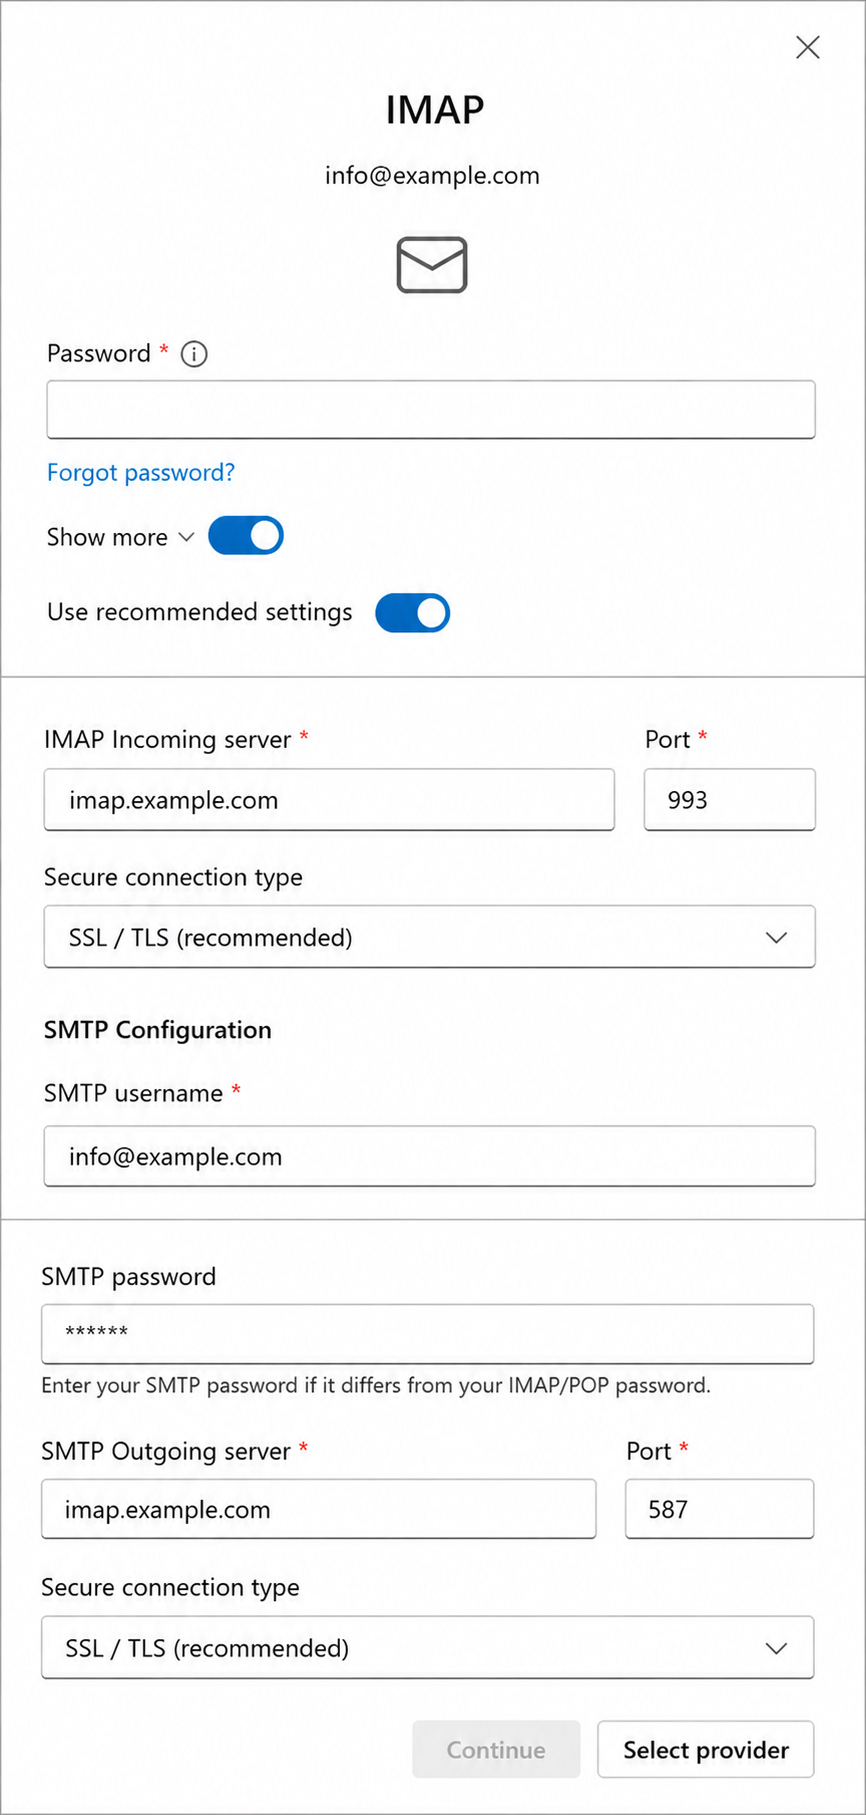The height and width of the screenshot is (1815, 866).
Task: Click the password info icon
Action: pos(194,354)
